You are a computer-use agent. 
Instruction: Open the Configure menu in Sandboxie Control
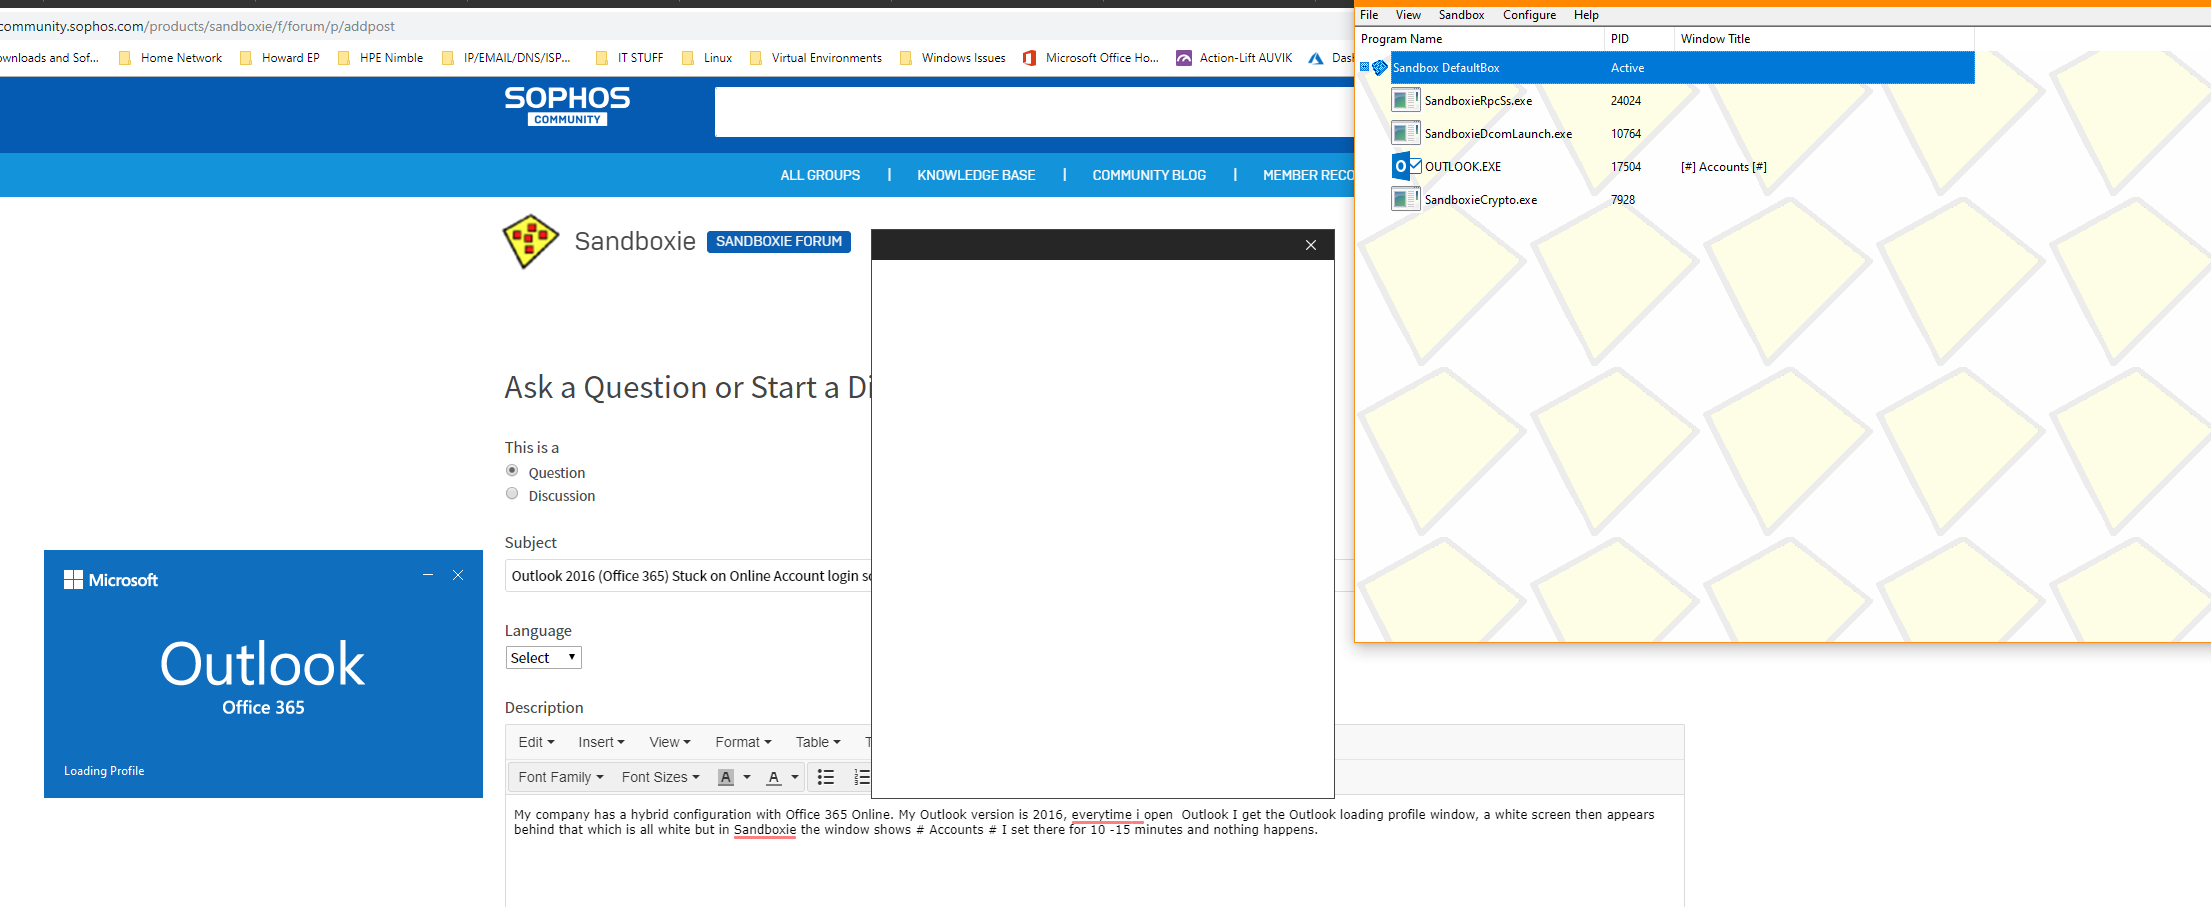[x=1529, y=15]
